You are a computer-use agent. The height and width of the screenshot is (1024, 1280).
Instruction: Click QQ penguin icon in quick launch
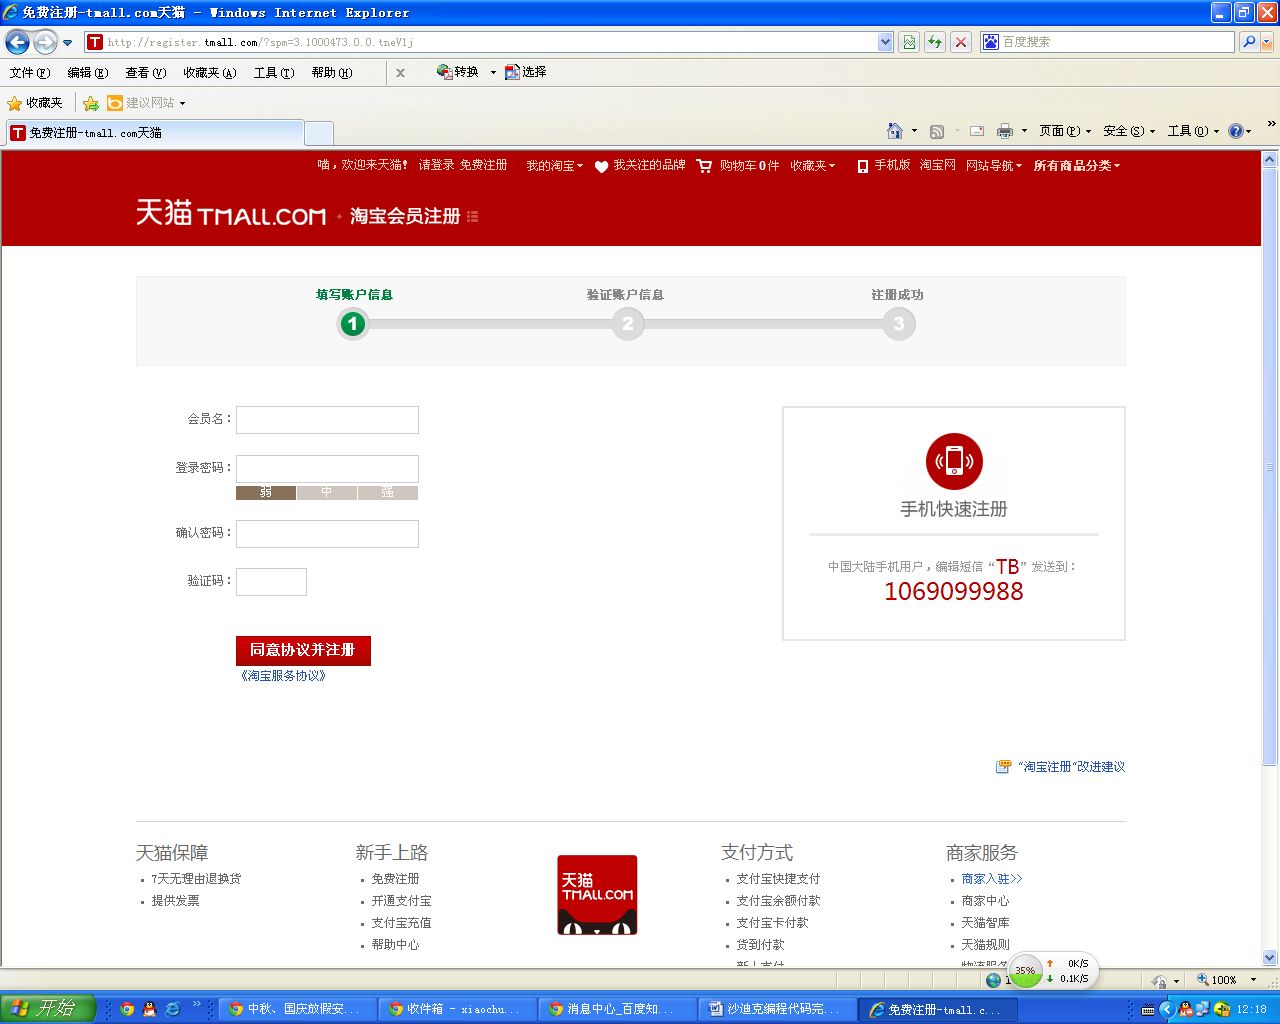[149, 1009]
